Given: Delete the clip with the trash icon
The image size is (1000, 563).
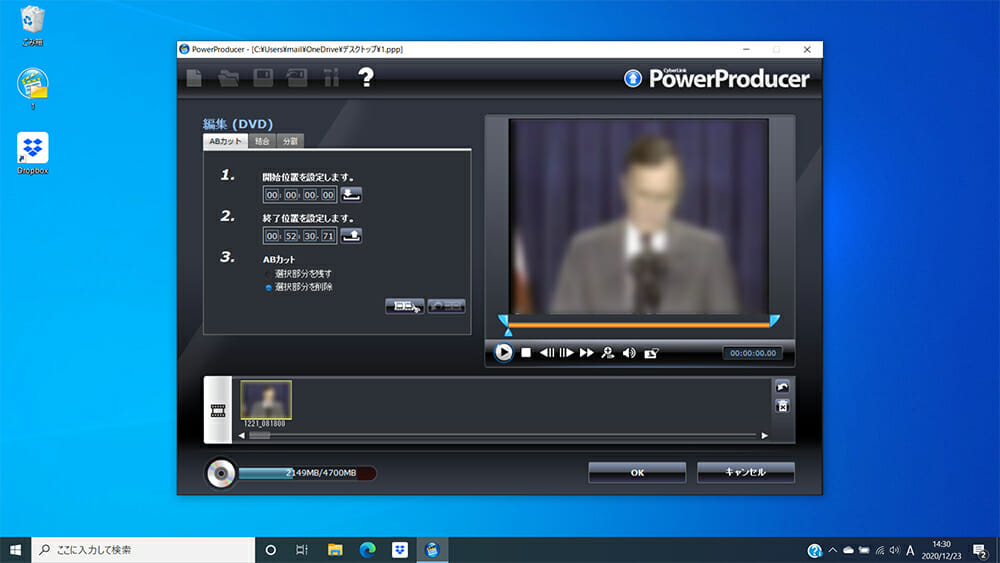Looking at the screenshot, I should click(783, 406).
